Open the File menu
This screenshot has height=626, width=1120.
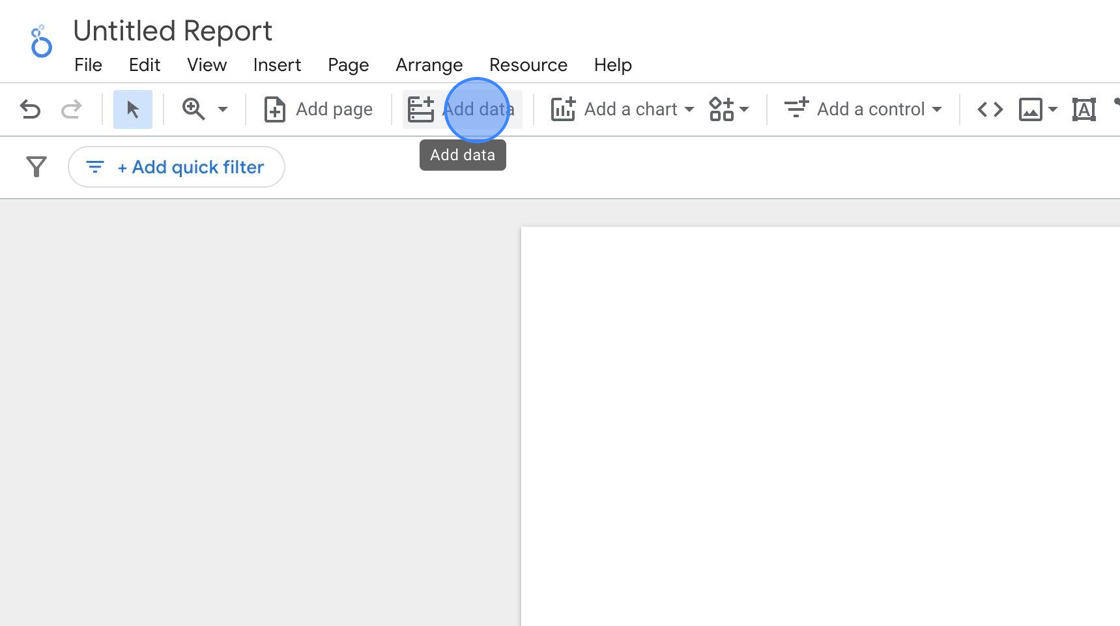pos(89,65)
